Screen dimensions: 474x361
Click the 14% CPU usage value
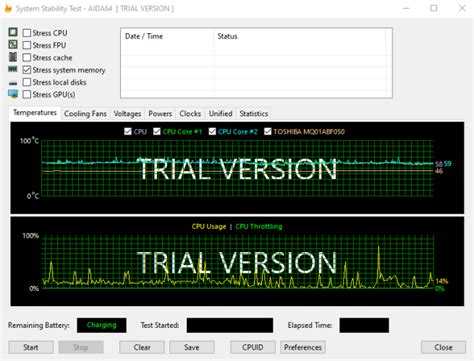coord(442,281)
